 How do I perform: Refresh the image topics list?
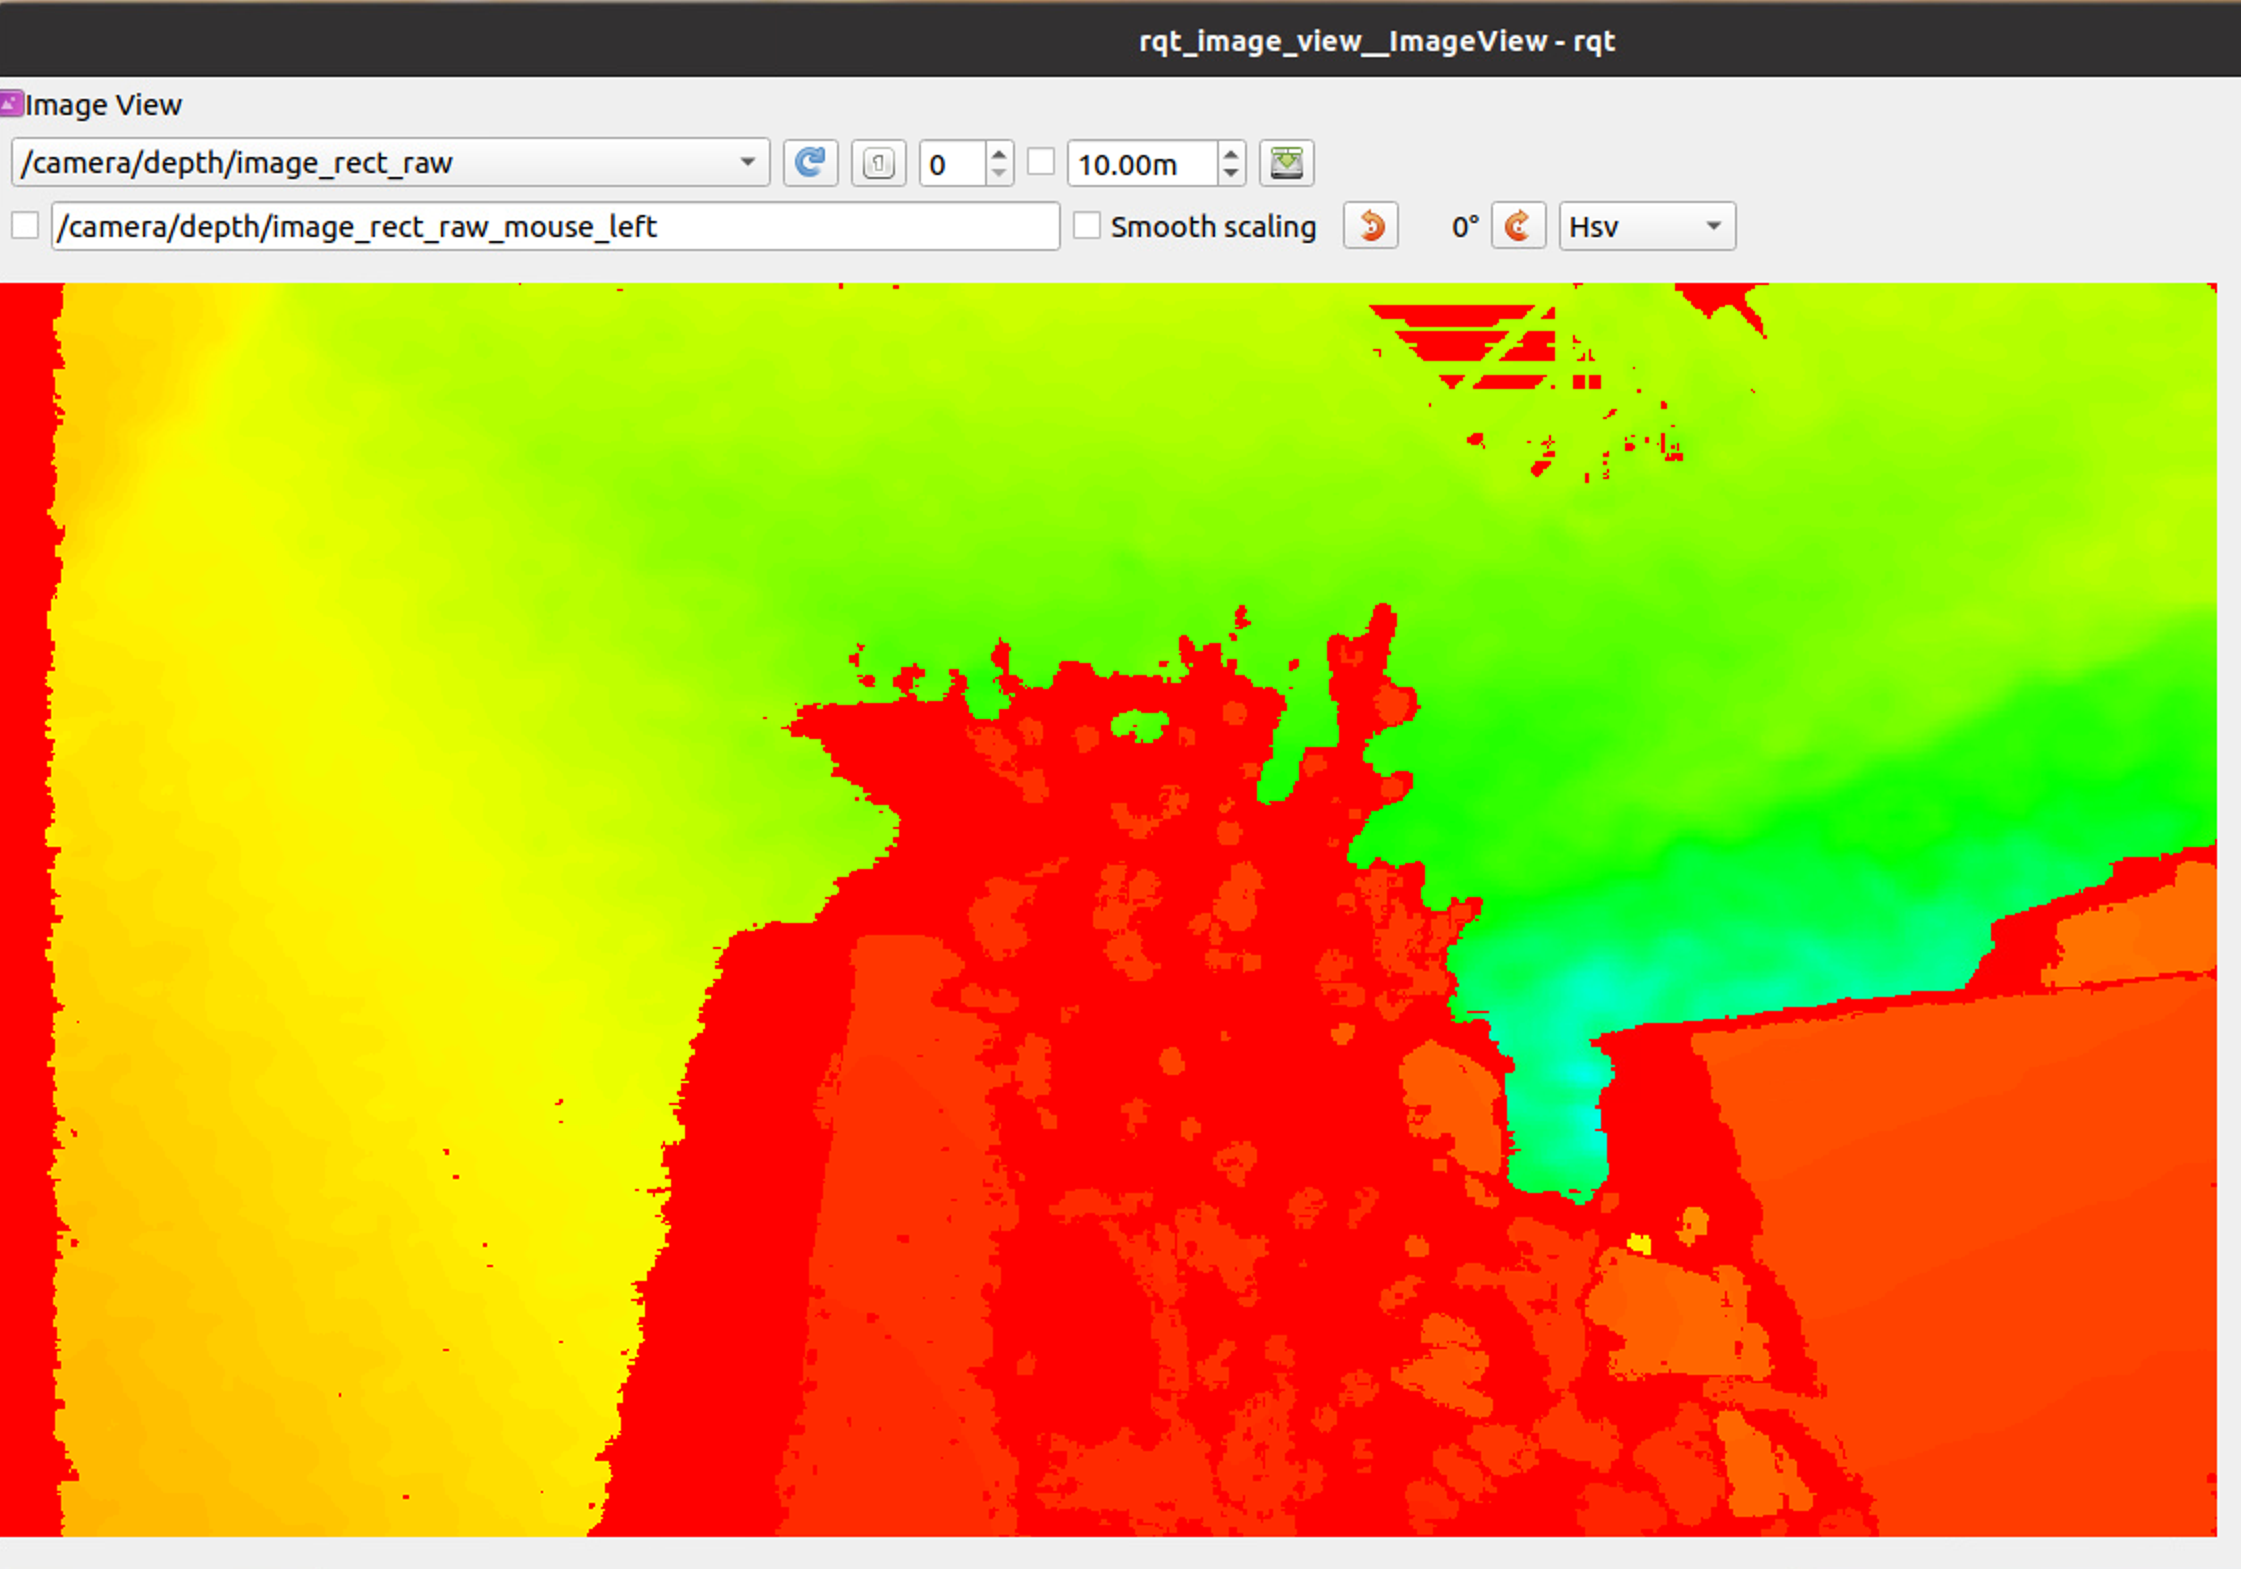pyautogui.click(x=809, y=163)
